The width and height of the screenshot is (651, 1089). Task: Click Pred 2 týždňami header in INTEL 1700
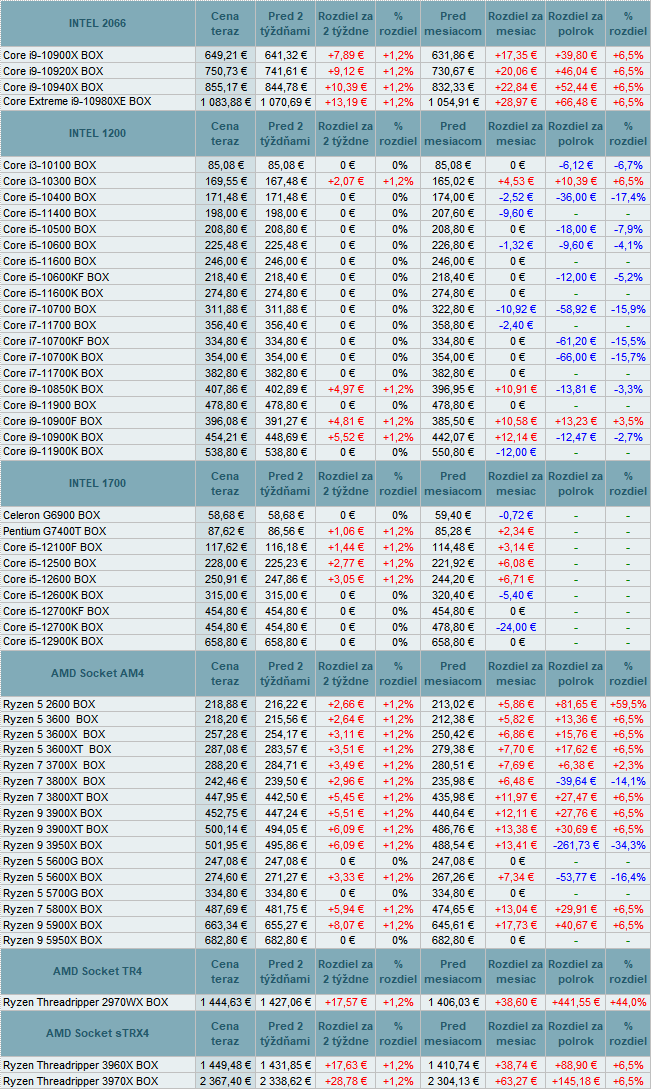pyautogui.click(x=285, y=483)
